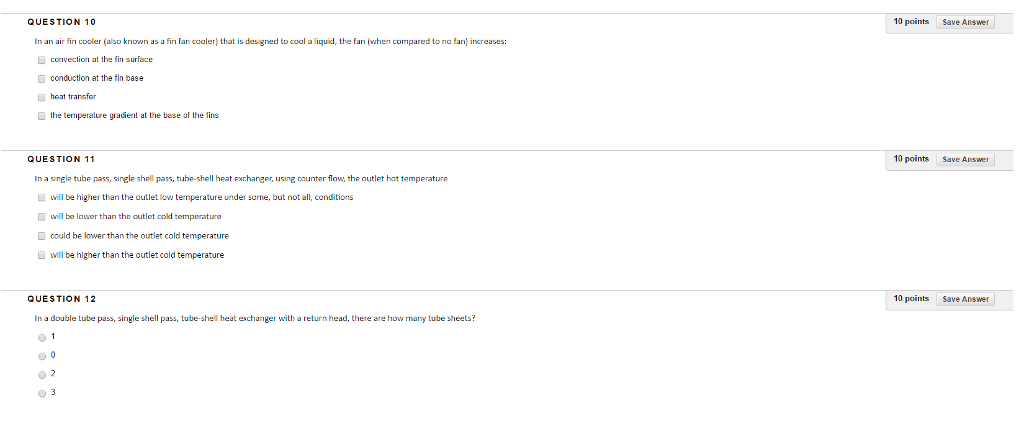Click Question 10's '10 points' label
Viewport: 1024px width, 421px height.
(911, 22)
